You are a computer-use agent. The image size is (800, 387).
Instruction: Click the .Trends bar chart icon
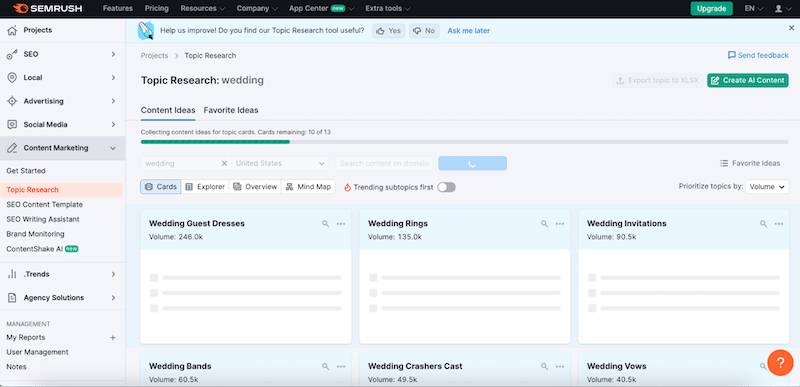[x=12, y=274]
